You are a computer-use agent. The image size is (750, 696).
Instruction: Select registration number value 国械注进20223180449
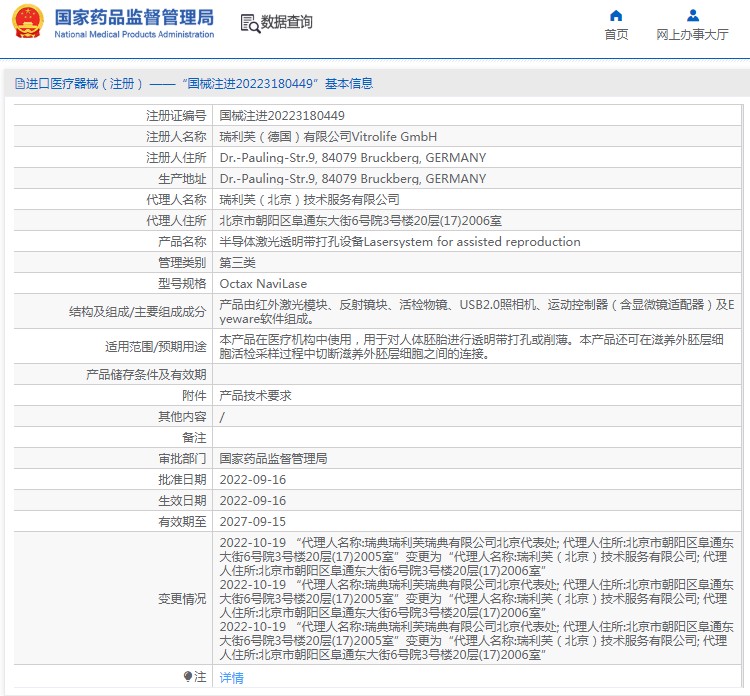point(282,116)
